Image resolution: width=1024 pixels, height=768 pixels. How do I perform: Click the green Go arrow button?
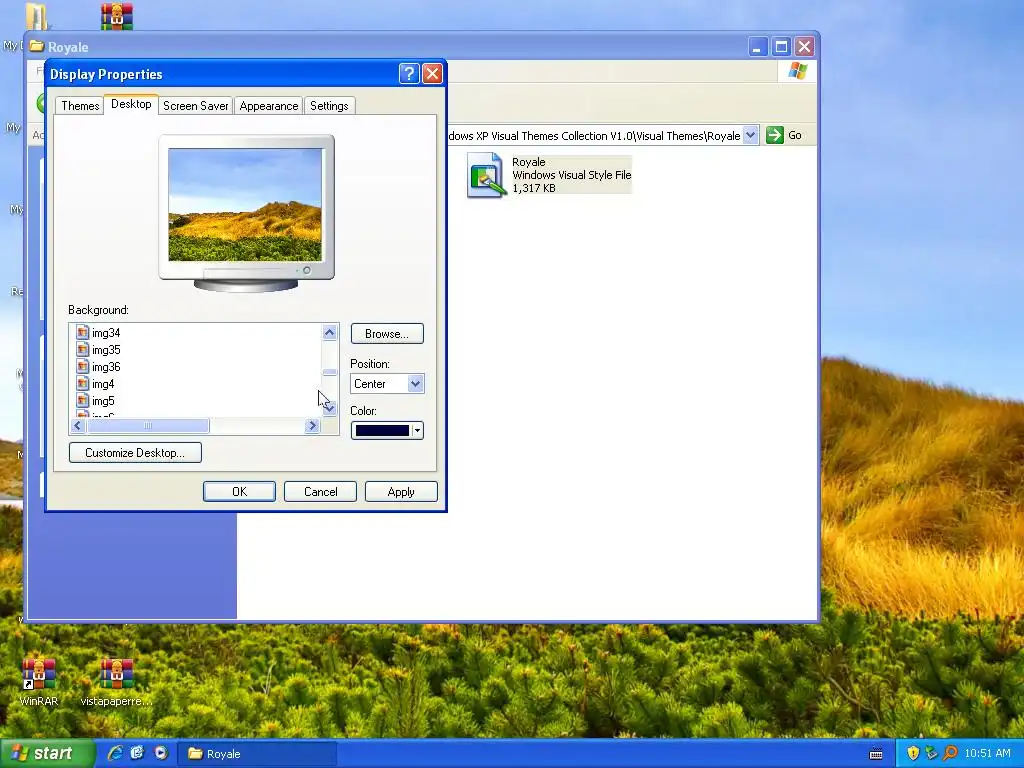pos(775,135)
